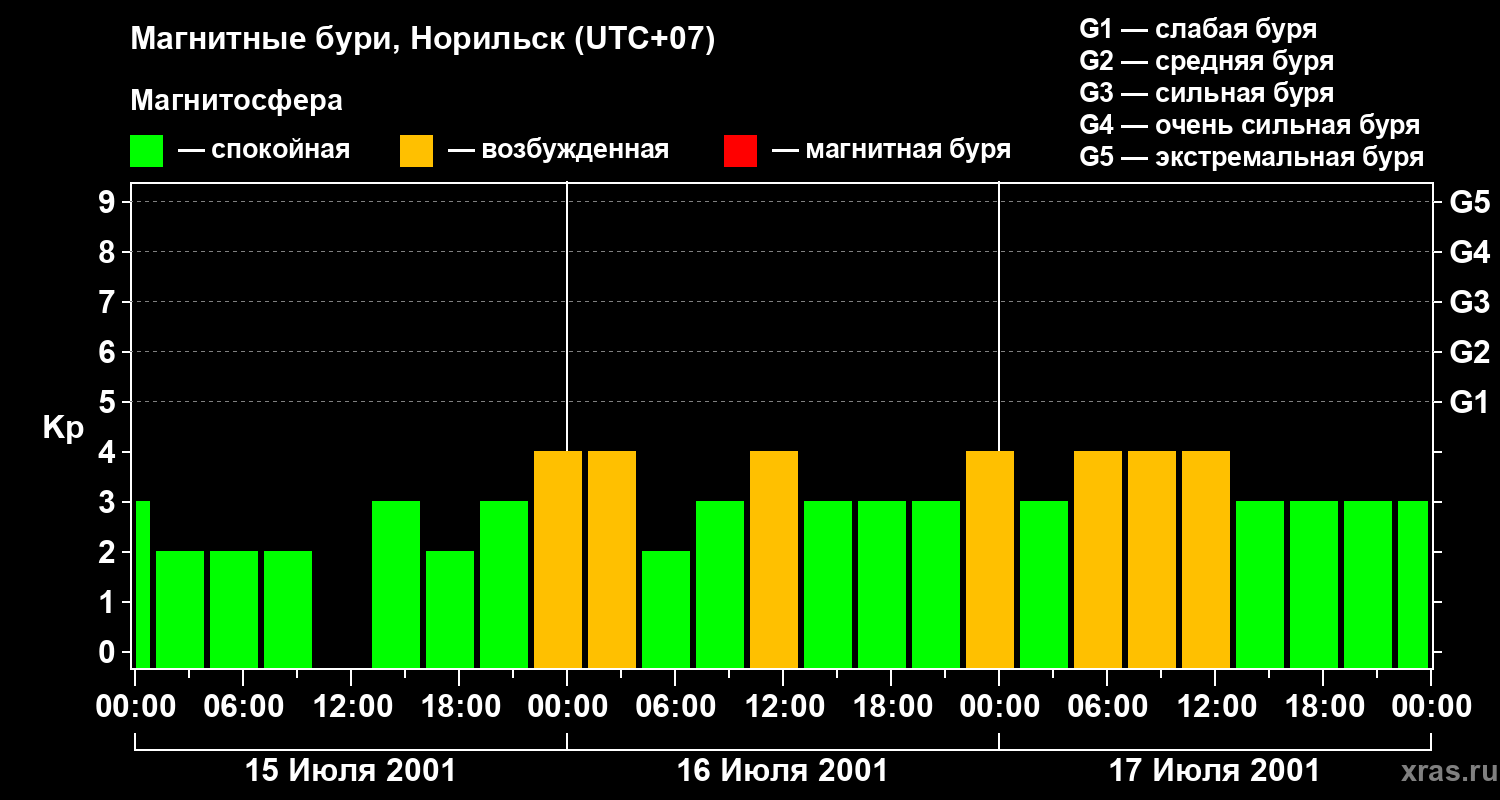
Task: Click the red 'магнитная буря' legend swatch
Action: pyautogui.click(x=740, y=151)
